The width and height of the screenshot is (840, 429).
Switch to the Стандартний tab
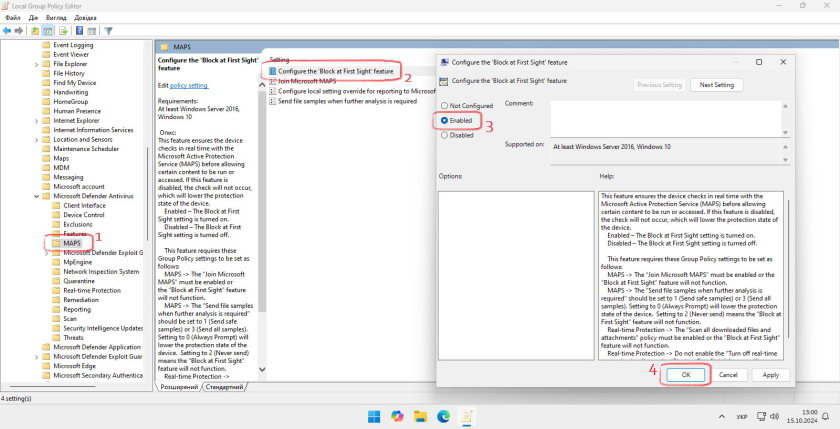point(224,387)
